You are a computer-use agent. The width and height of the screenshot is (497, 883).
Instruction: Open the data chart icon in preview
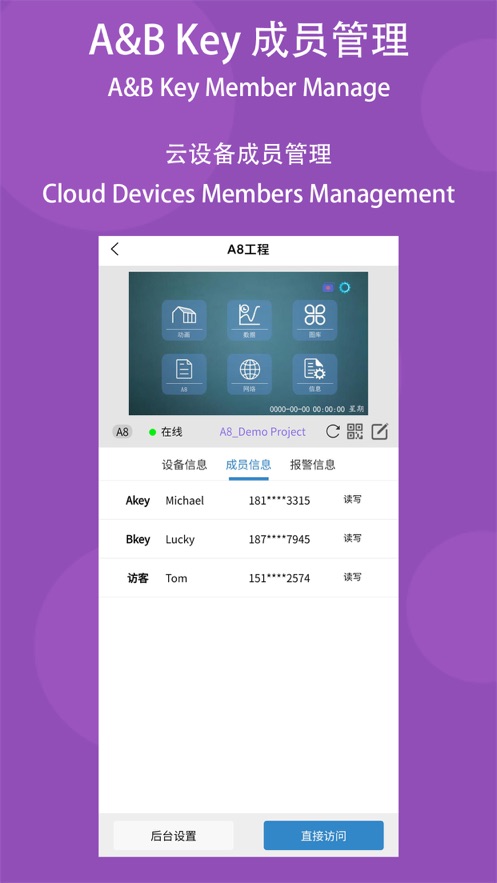tap(249, 320)
